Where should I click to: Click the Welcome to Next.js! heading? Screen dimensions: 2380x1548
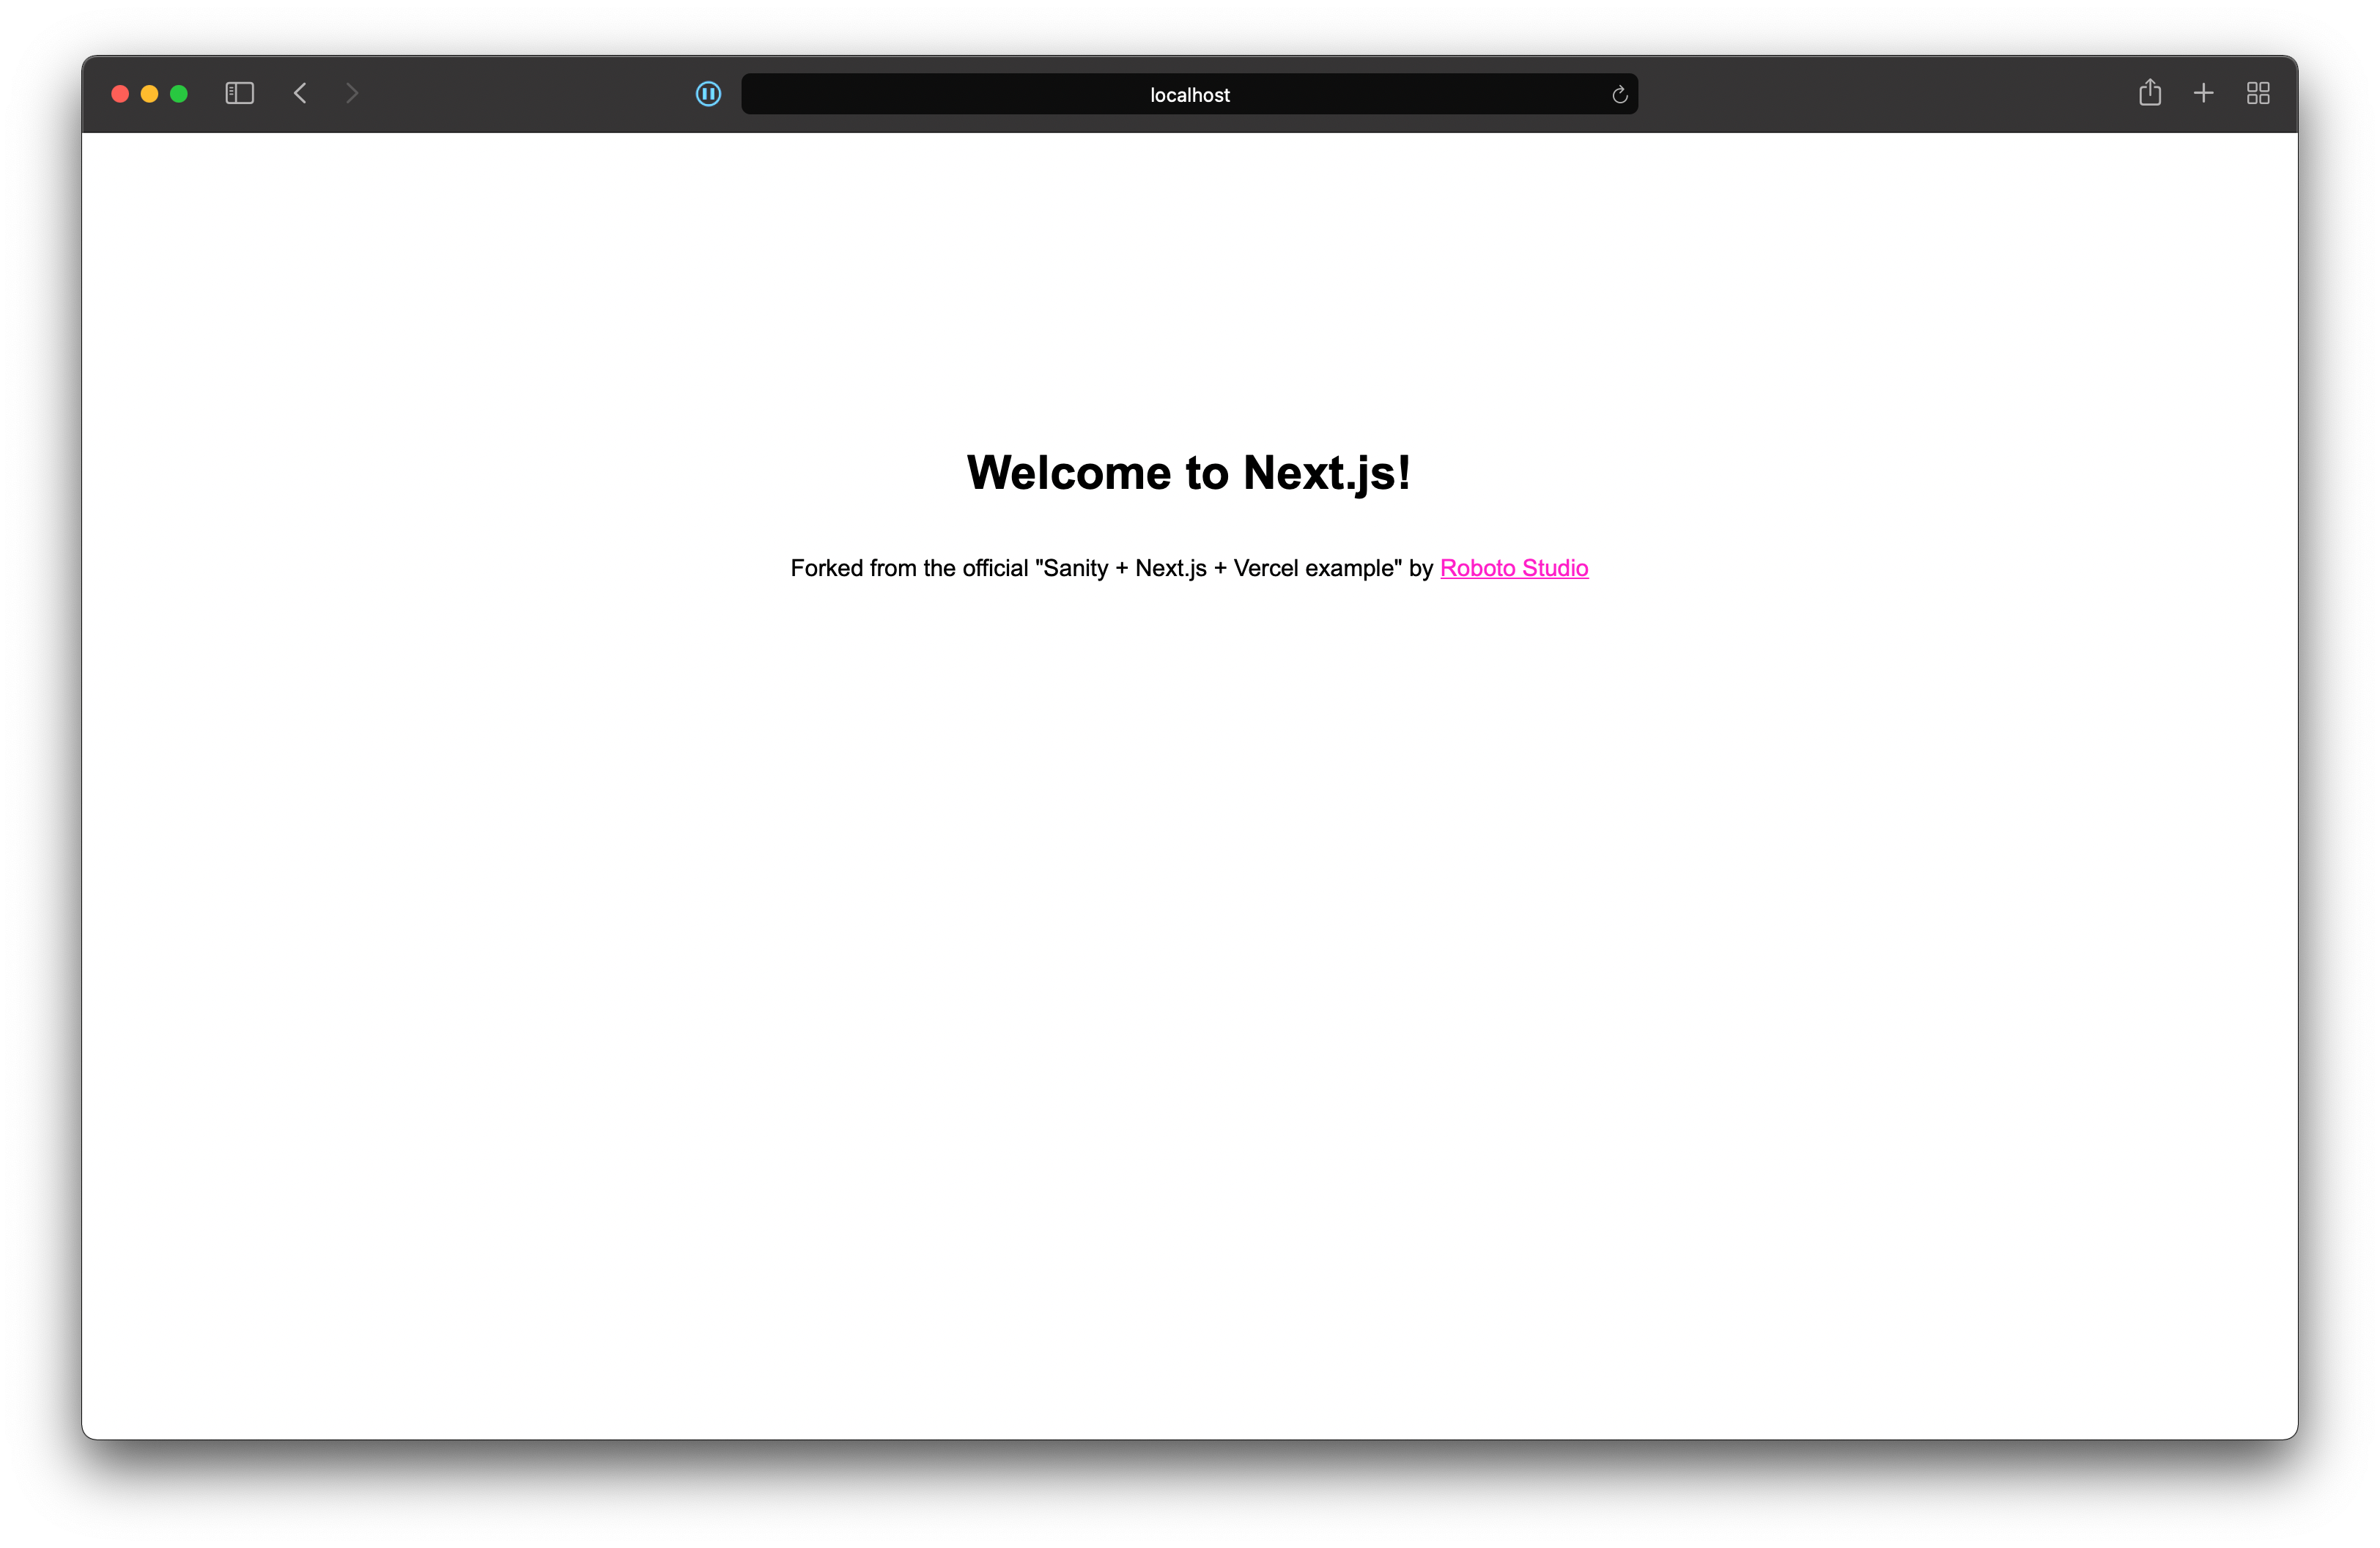1188,472
